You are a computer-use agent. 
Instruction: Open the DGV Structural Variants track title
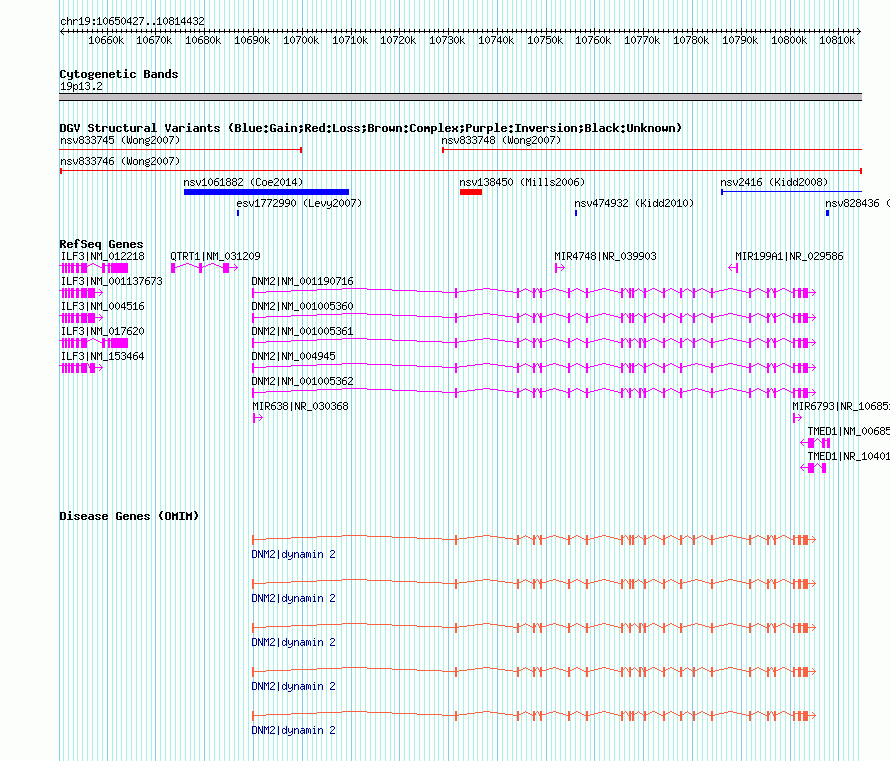tap(371, 128)
